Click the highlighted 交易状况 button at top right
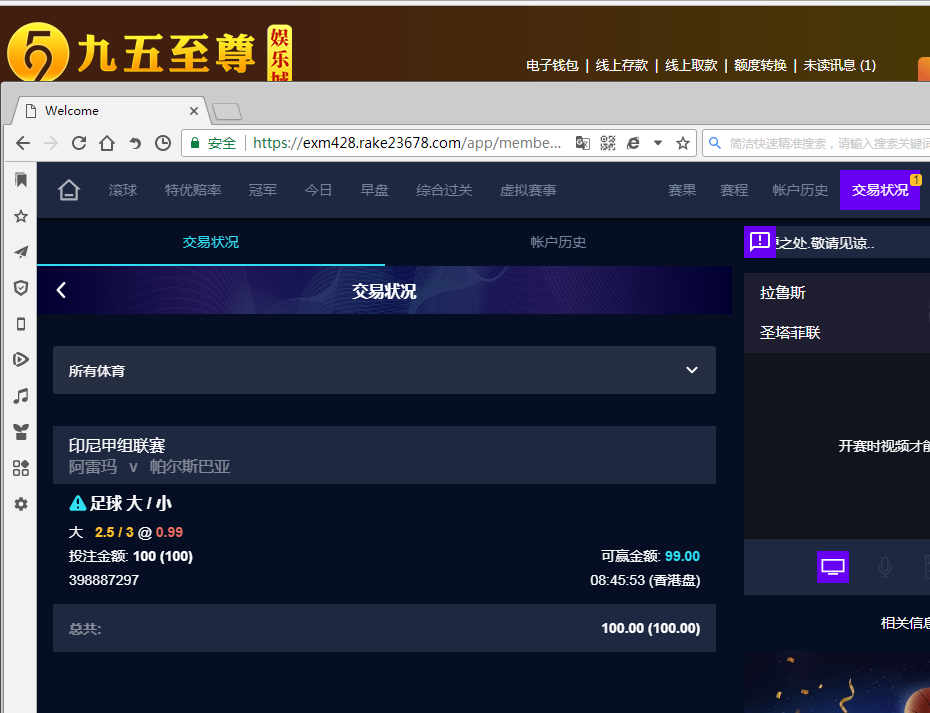Image resolution: width=930 pixels, height=713 pixels. (879, 190)
